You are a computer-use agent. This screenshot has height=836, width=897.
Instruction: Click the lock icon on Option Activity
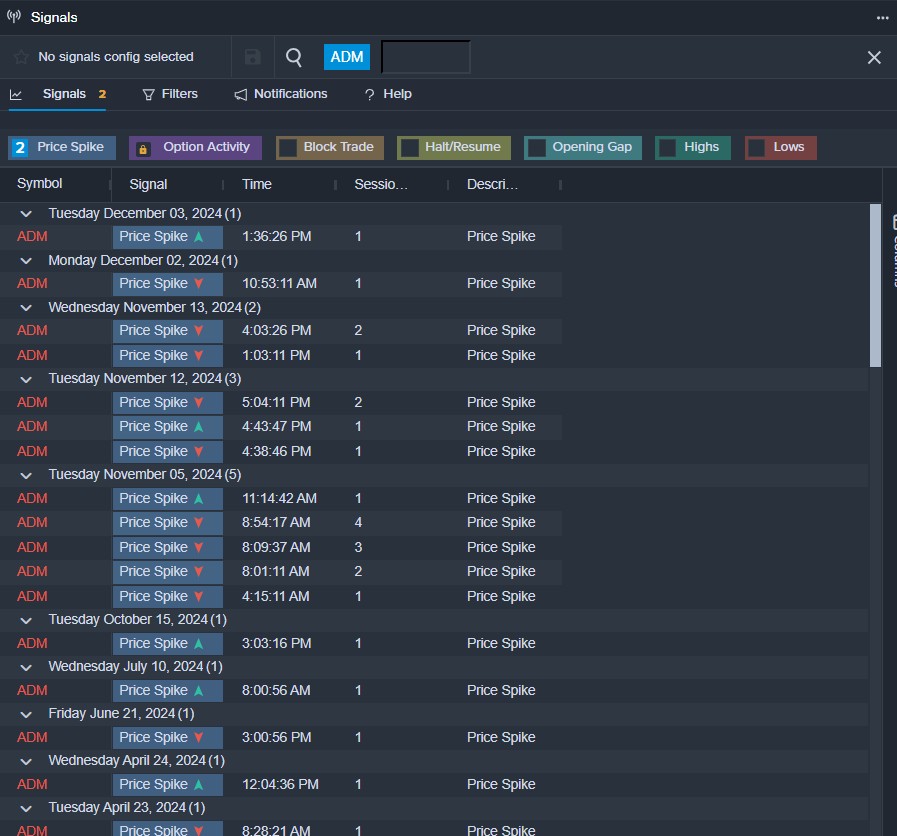pos(143,148)
